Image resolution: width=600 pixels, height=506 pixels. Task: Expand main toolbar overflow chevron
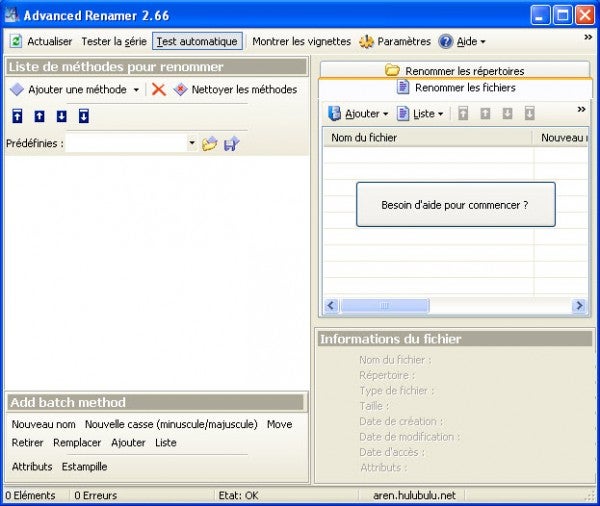588,37
